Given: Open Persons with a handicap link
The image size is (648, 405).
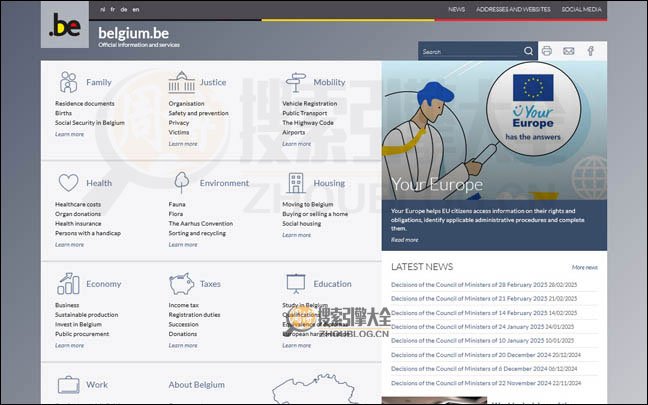Looking at the screenshot, I should [88, 233].
